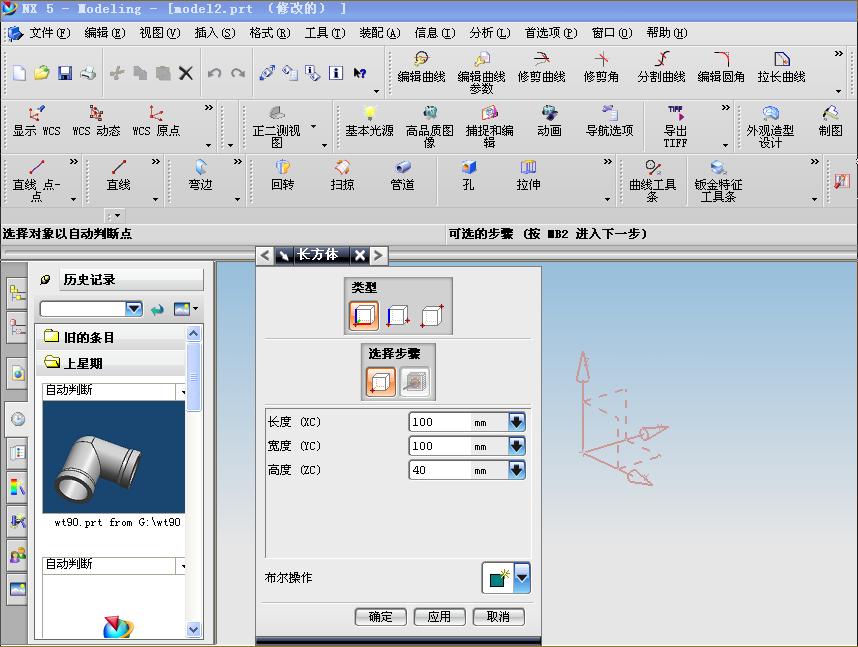This screenshot has width=858, height=647.
Task: Activate the point selection step icon
Action: (381, 382)
